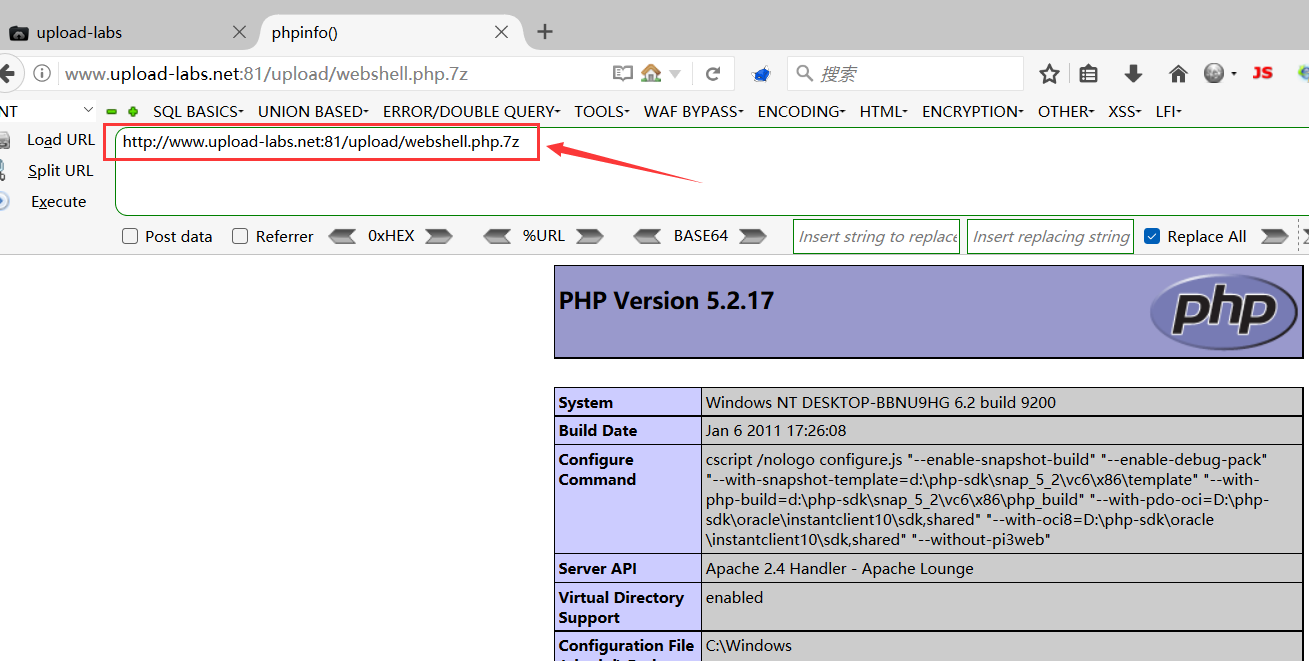Click the gray globe proxy icon

click(1214, 73)
